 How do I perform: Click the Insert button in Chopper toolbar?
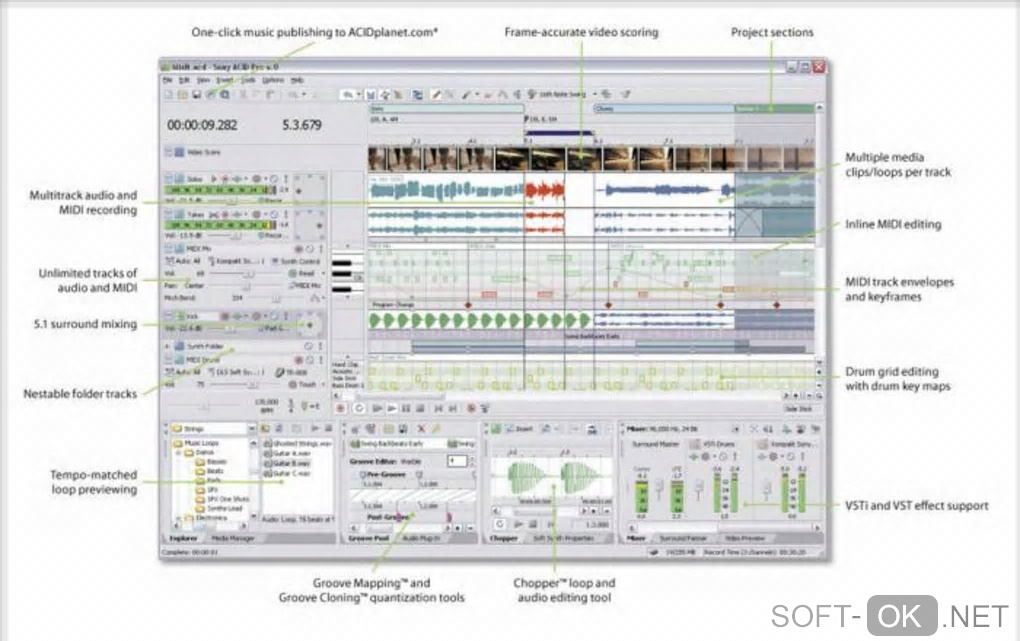tap(519, 428)
